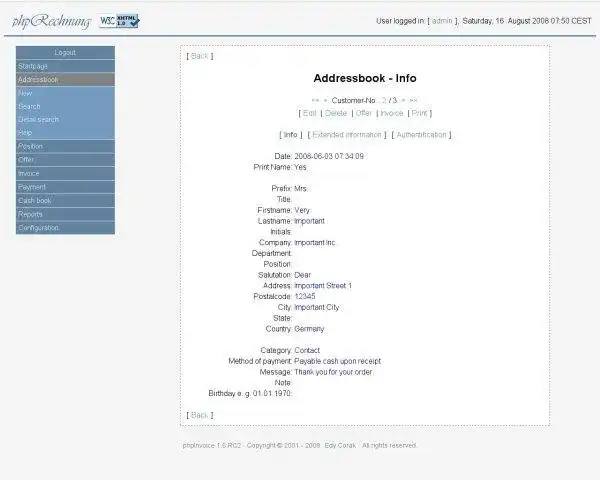Click the Edit link for this customer
This screenshot has width=600, height=480.
310,113
